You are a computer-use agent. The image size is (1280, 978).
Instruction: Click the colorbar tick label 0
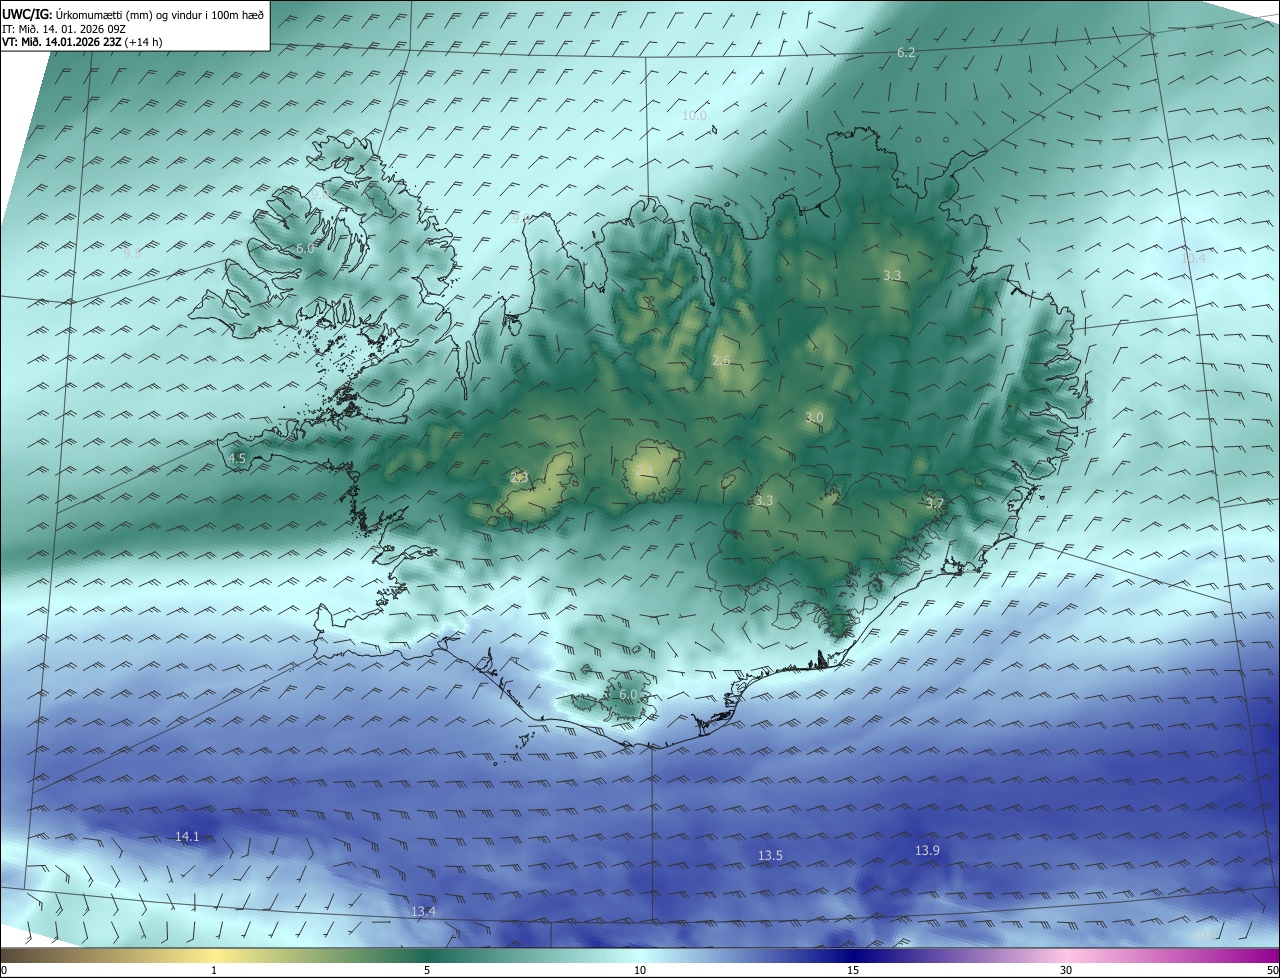[x=4, y=970]
